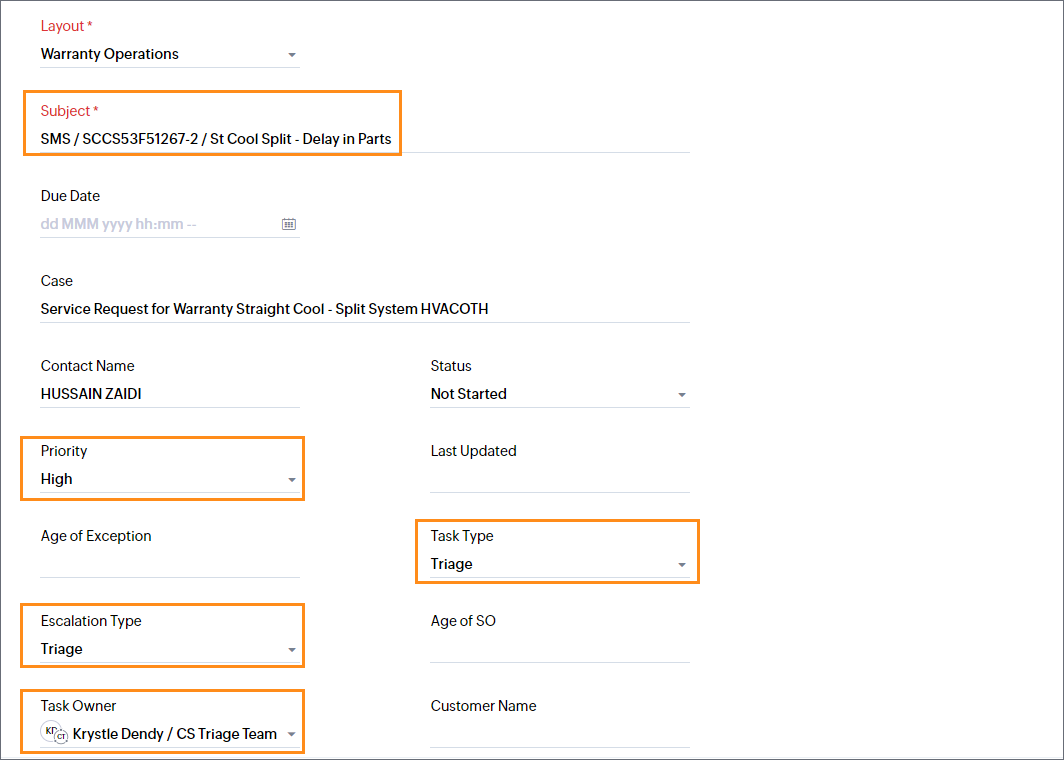1064x760 pixels.
Task: Click the Age of SO field
Action: [x=558, y=649]
